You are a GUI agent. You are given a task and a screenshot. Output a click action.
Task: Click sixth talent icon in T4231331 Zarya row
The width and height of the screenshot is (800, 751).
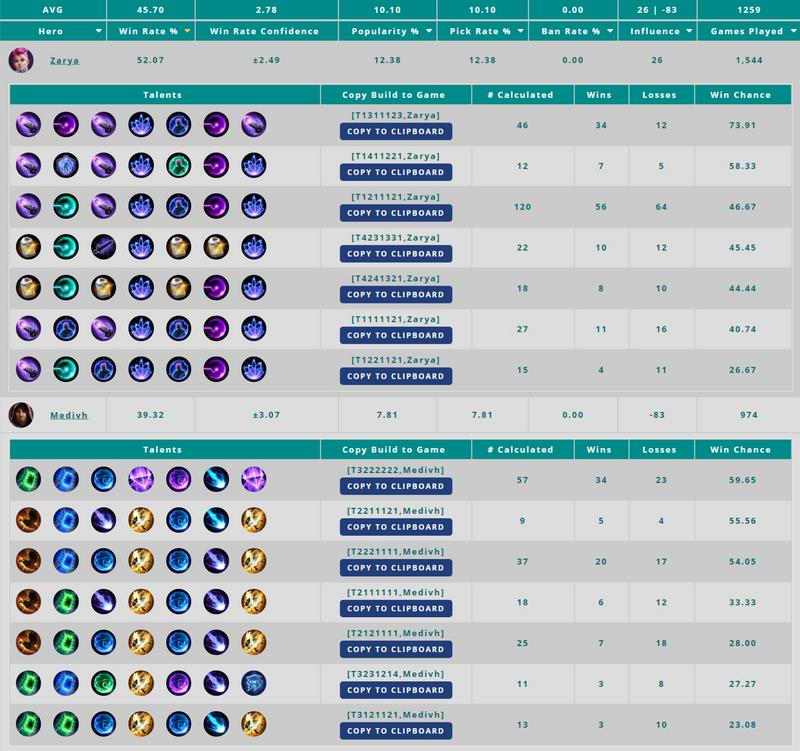(x=216, y=247)
